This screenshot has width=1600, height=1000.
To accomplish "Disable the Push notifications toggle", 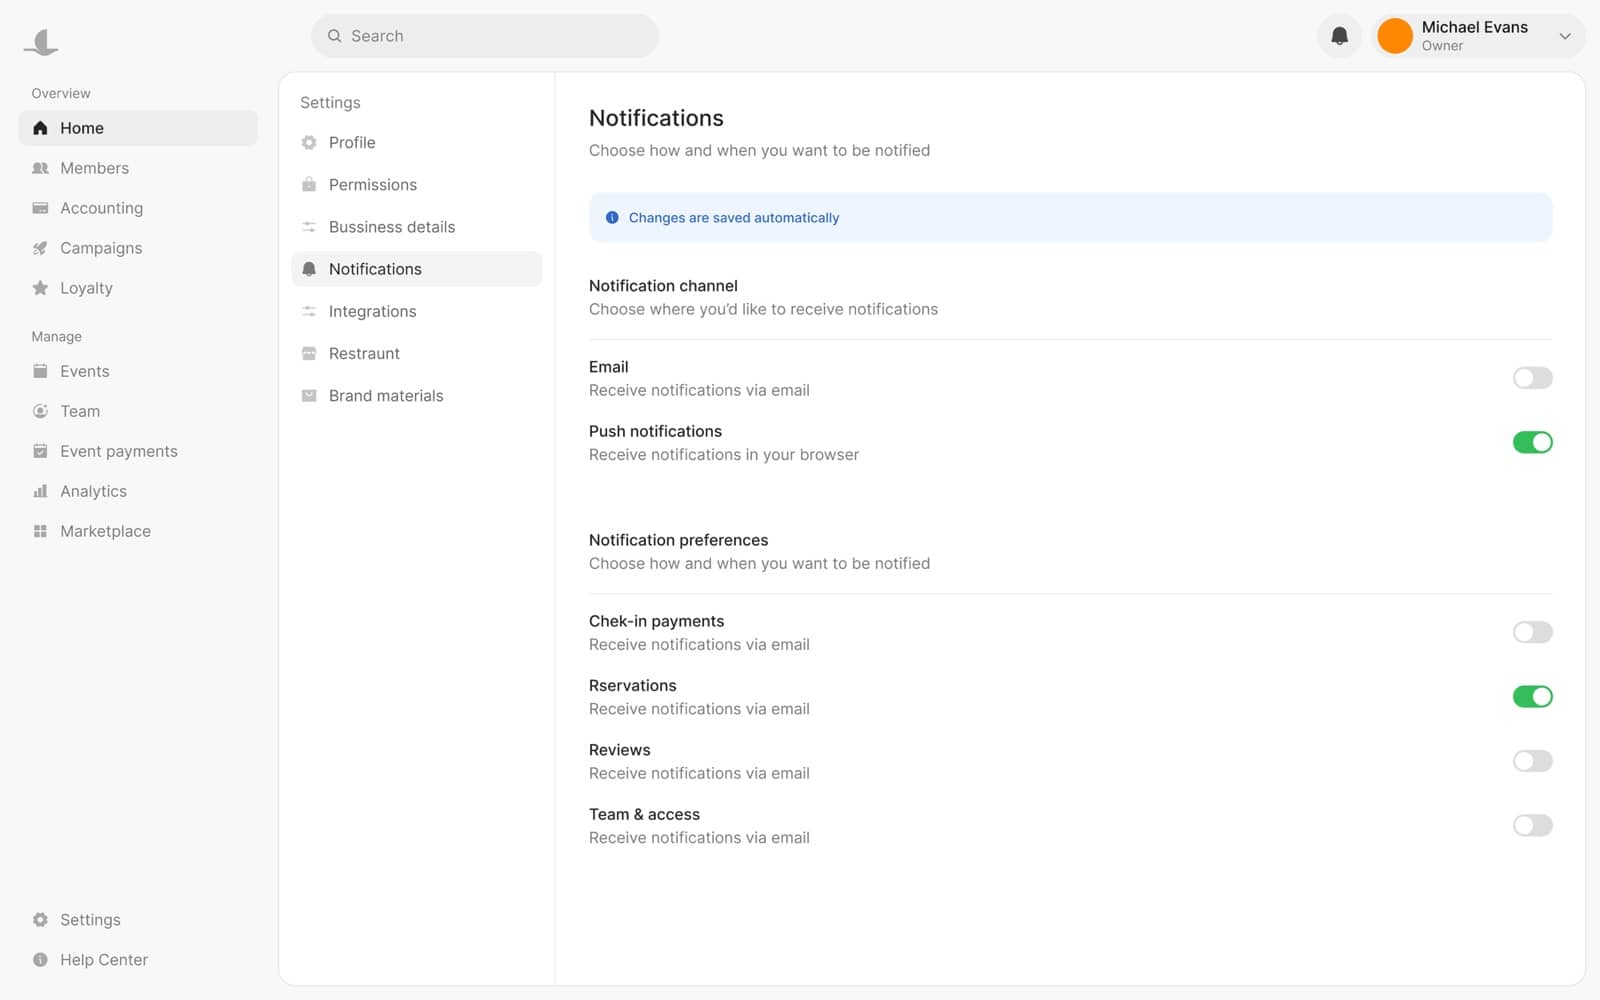I will point(1532,442).
